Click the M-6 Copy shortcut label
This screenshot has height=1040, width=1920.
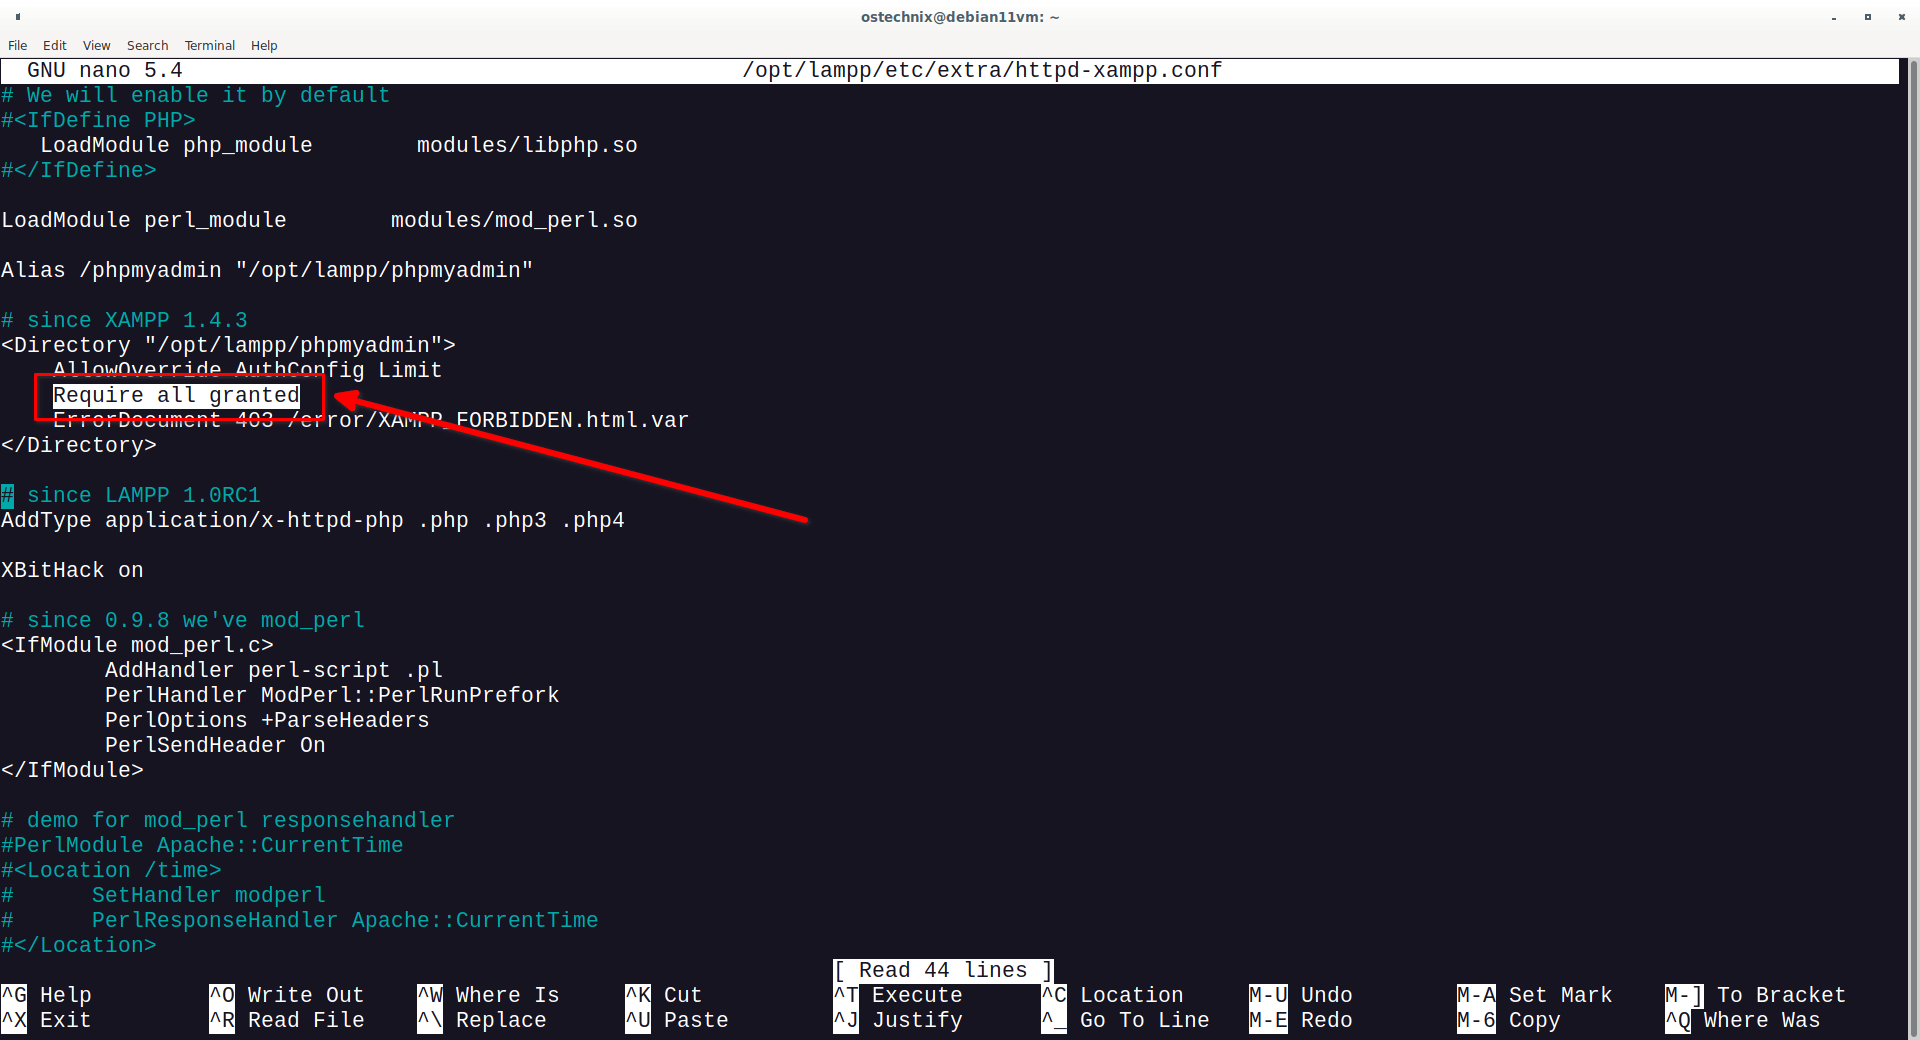pyautogui.click(x=1509, y=1020)
